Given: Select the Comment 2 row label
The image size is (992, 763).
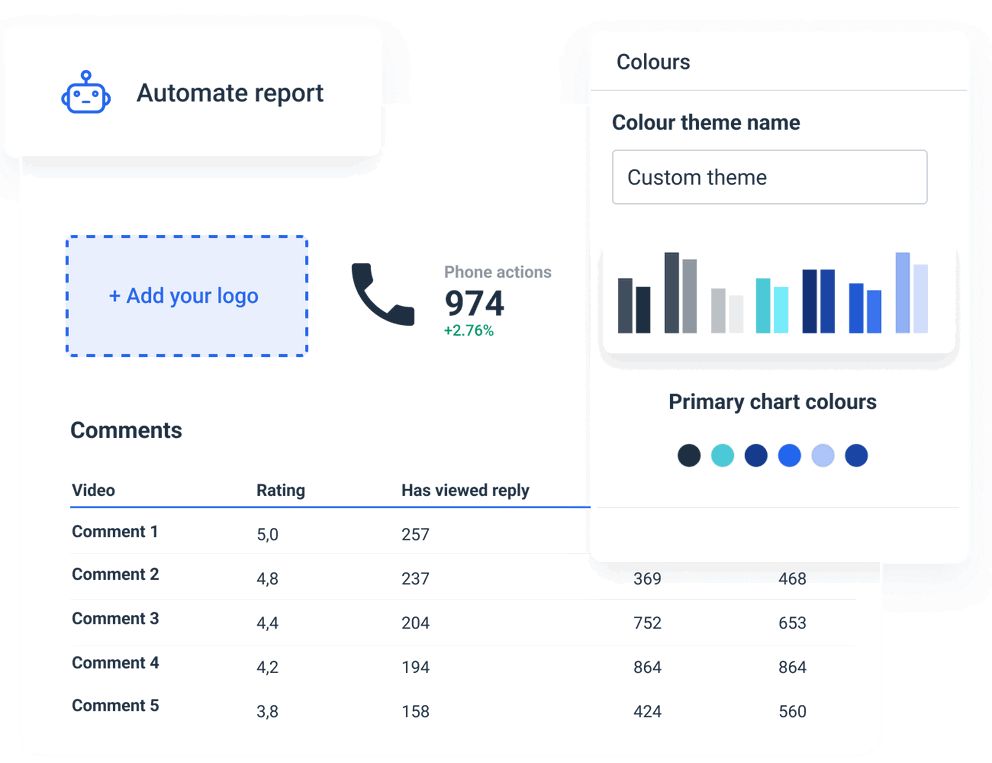Looking at the screenshot, I should 115,574.
